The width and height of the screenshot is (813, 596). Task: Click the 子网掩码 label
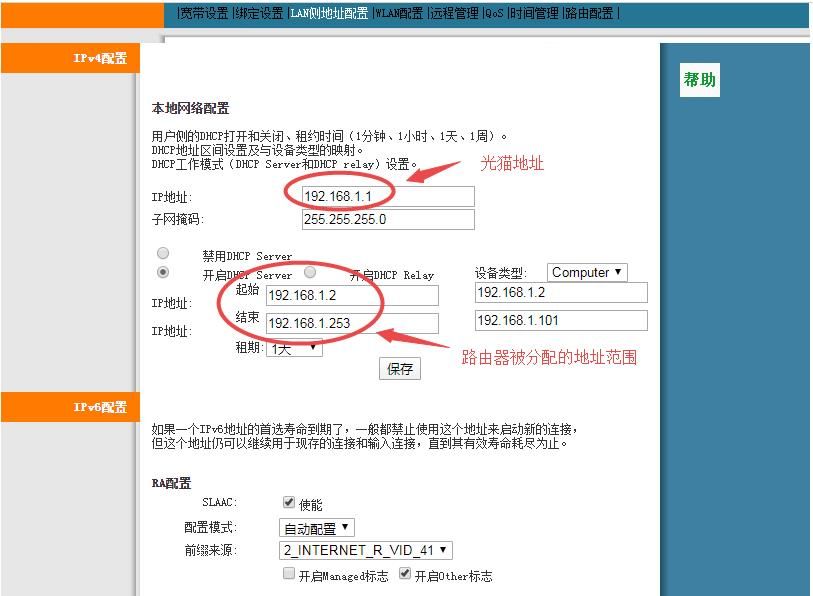(x=178, y=219)
